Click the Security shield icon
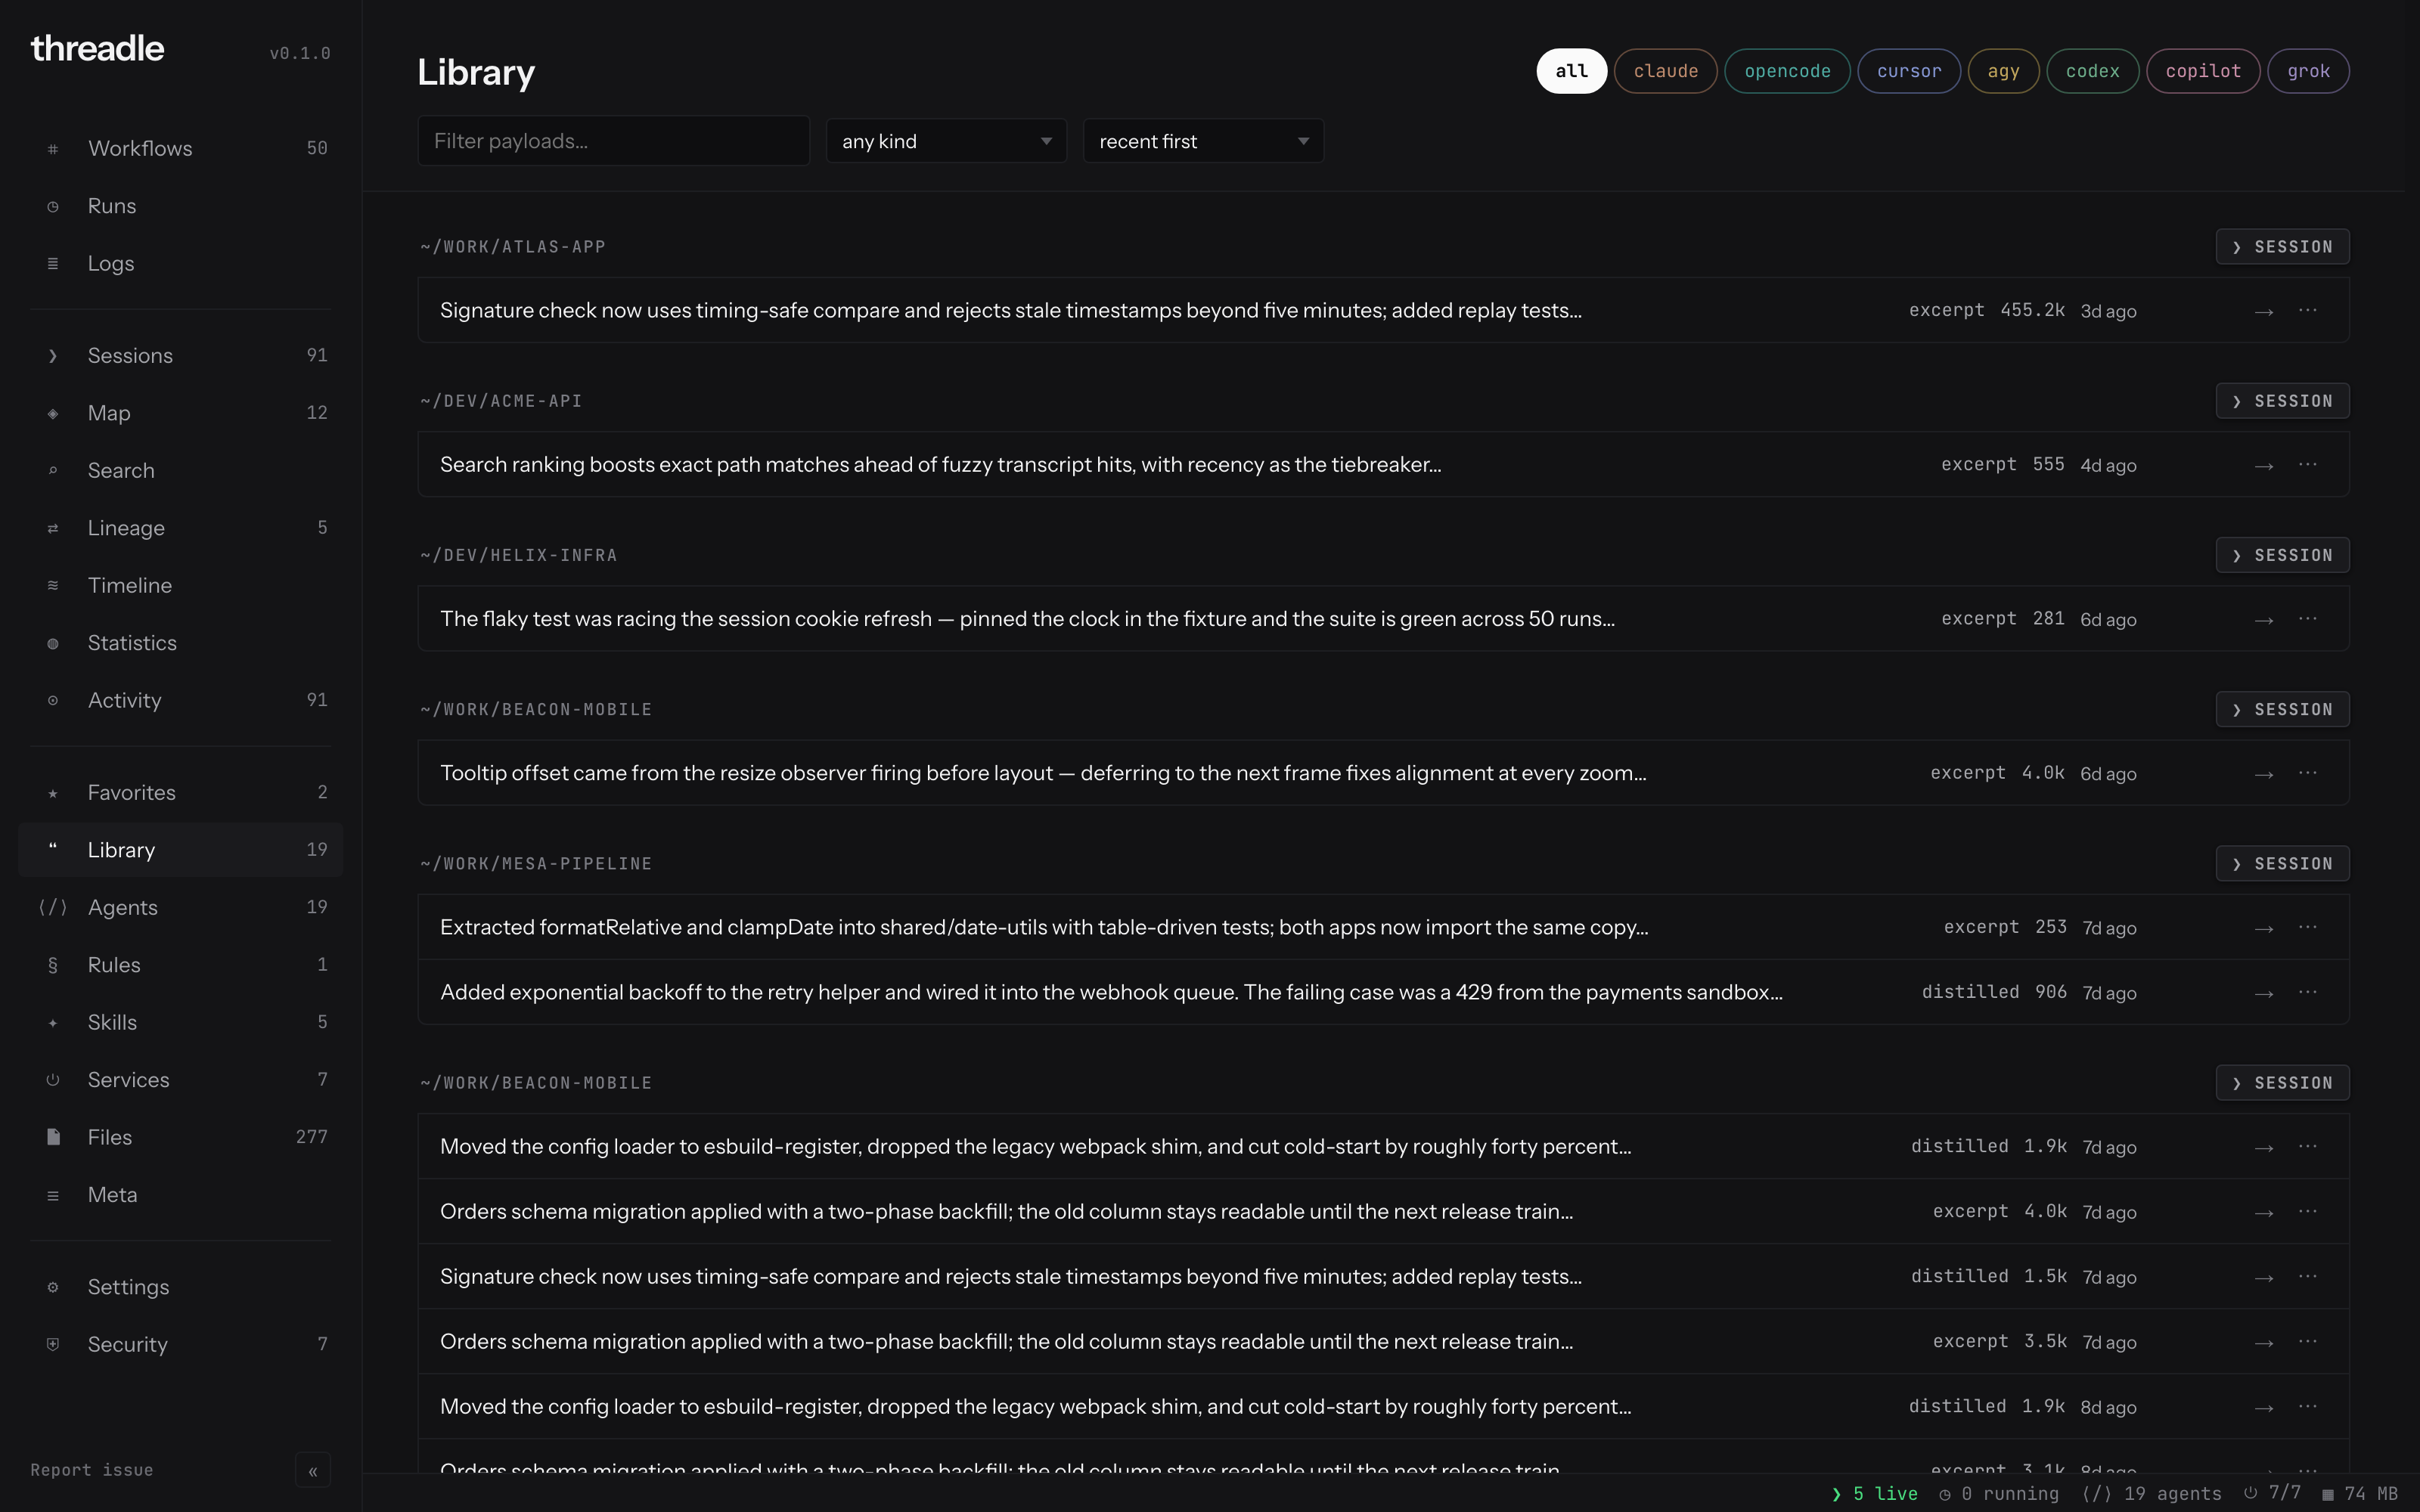The image size is (2420, 1512). click(x=53, y=1345)
